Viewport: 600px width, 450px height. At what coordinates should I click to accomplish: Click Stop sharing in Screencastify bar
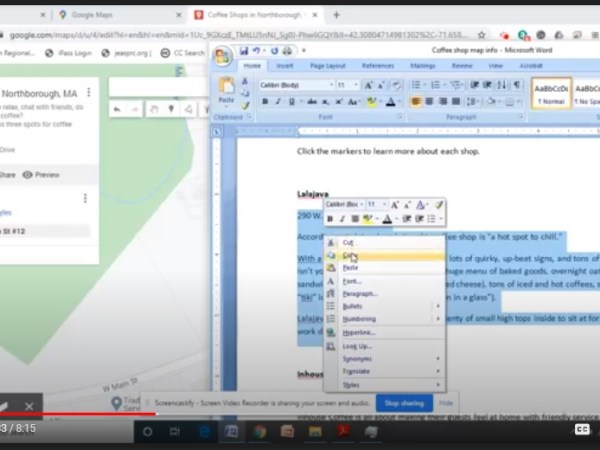[x=404, y=403]
